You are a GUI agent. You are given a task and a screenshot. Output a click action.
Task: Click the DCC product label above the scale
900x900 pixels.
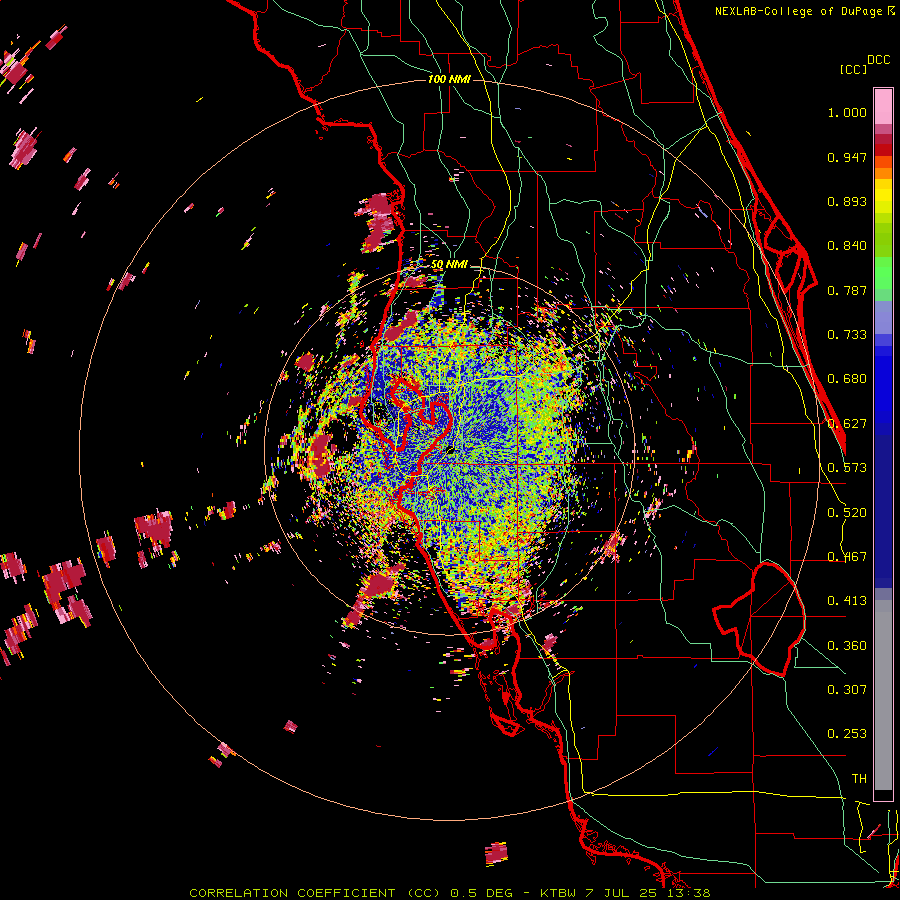[878, 60]
